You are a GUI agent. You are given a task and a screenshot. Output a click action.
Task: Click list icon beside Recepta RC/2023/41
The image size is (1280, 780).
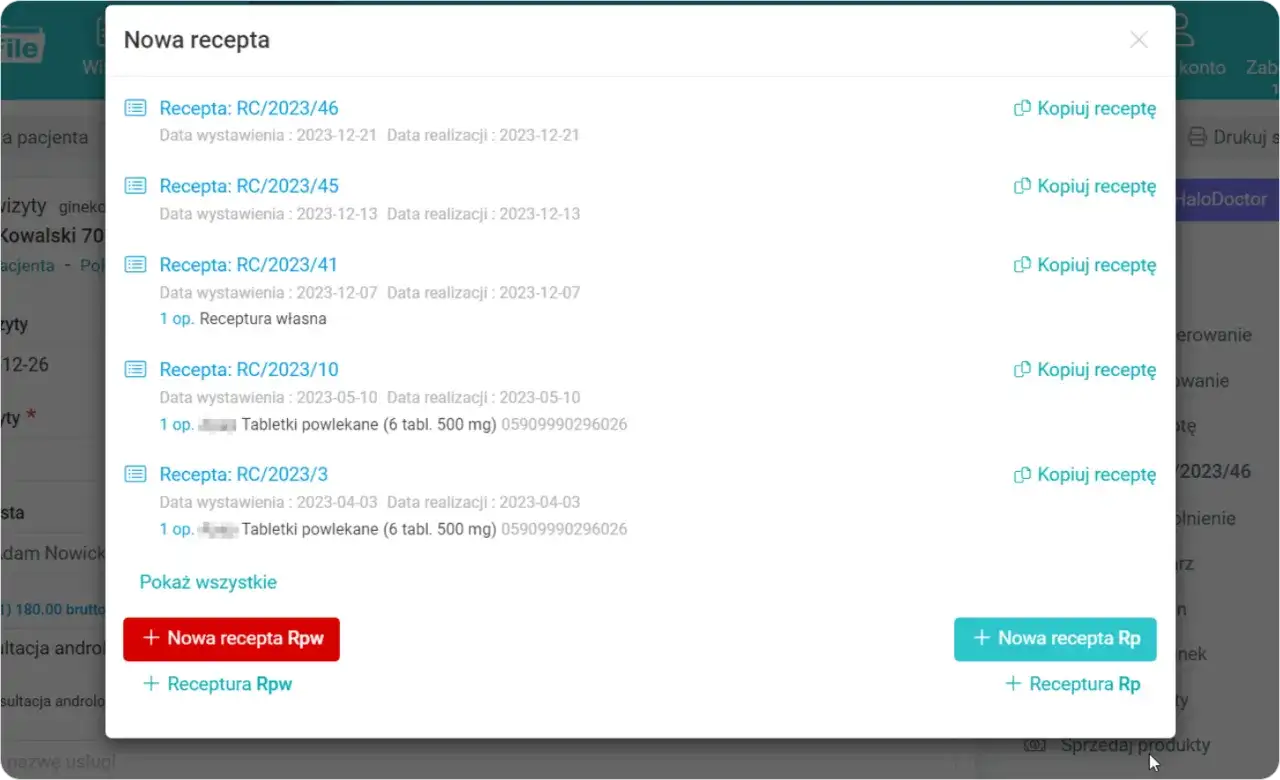pyautogui.click(x=135, y=265)
